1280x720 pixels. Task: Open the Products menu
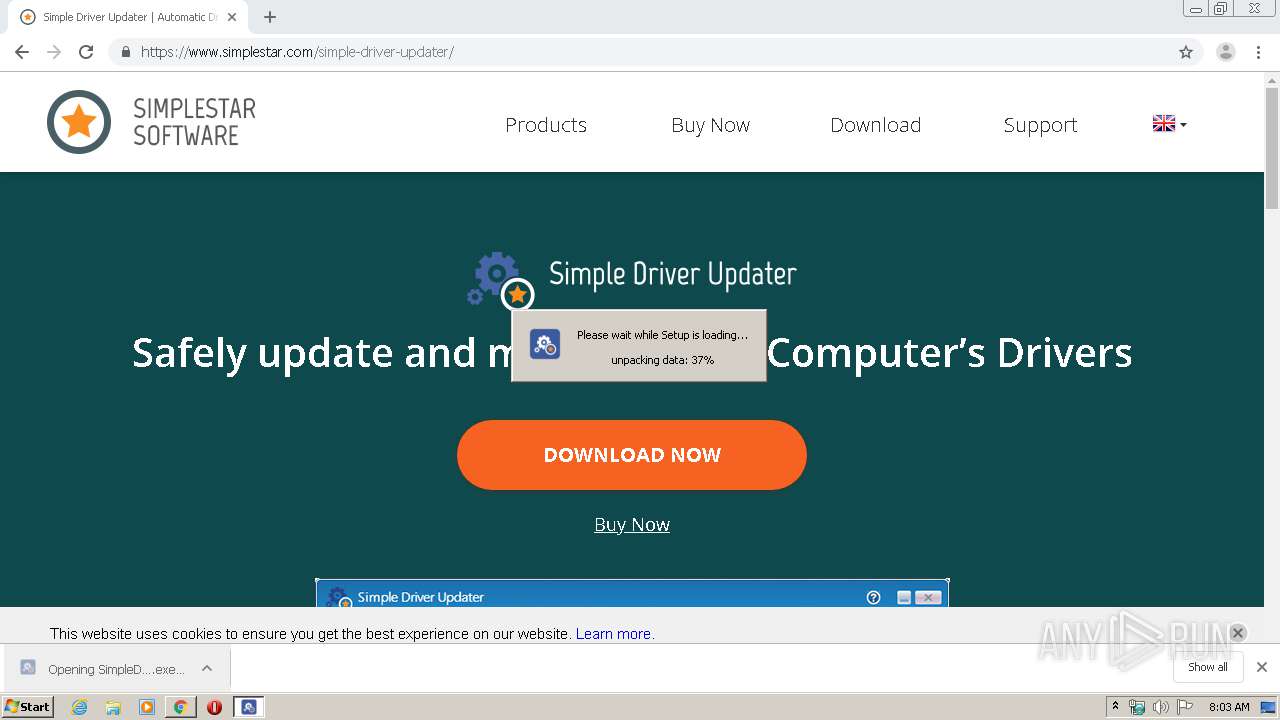[546, 125]
